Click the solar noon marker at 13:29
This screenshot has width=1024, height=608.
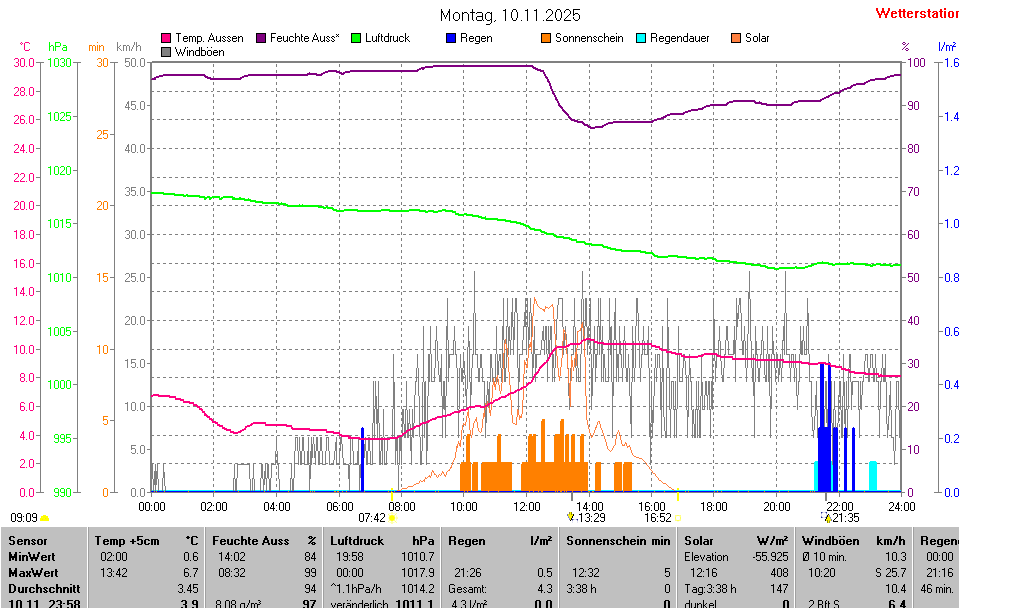(570, 517)
